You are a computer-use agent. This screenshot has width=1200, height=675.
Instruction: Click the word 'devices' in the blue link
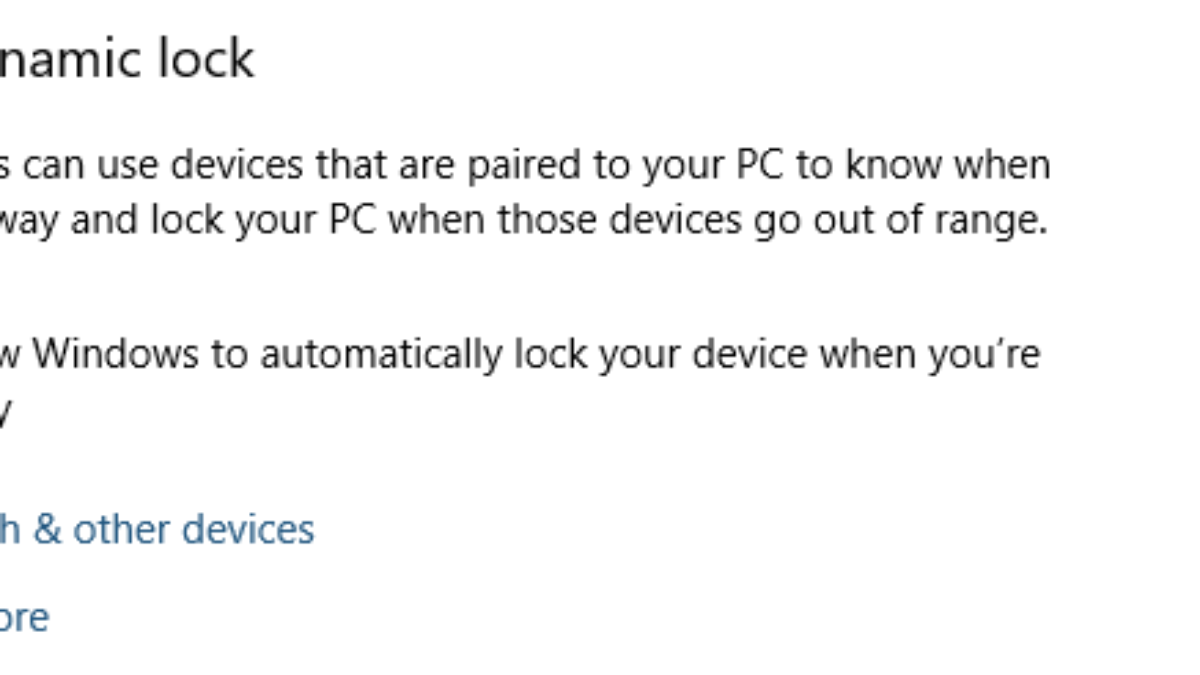point(249,529)
